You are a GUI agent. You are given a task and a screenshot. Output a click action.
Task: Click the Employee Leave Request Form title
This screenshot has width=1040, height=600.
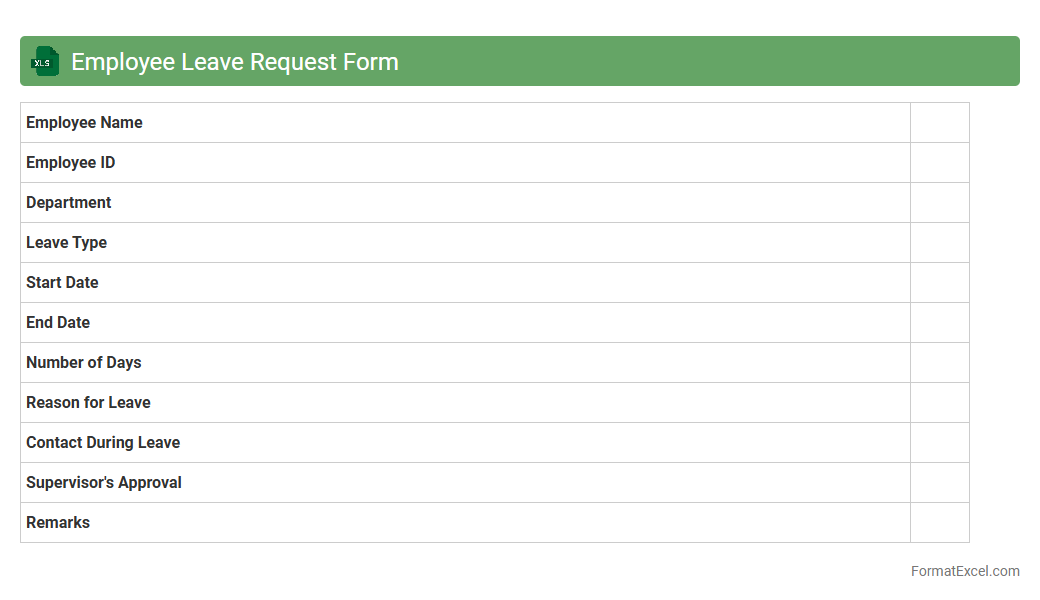(235, 62)
